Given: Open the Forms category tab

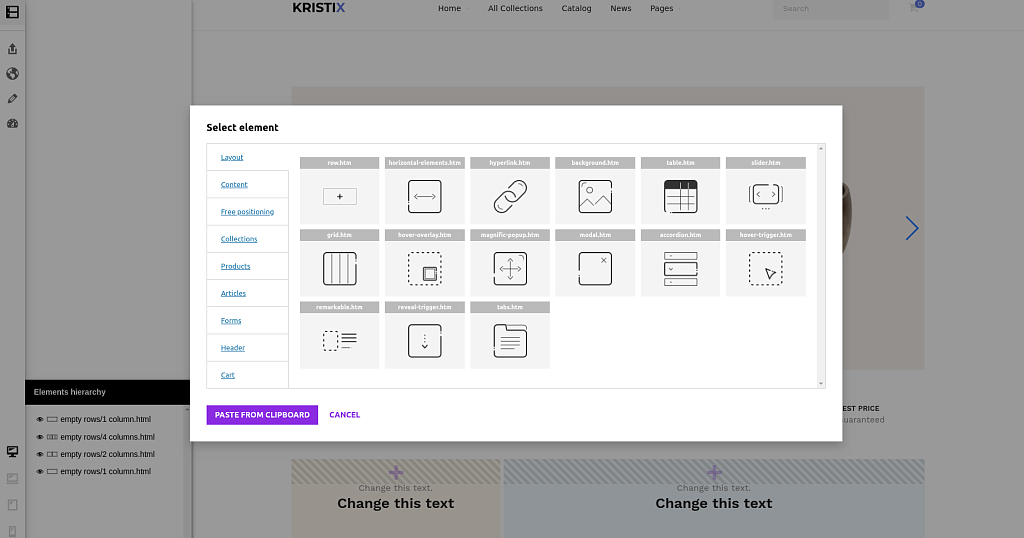Looking at the screenshot, I should tap(231, 321).
